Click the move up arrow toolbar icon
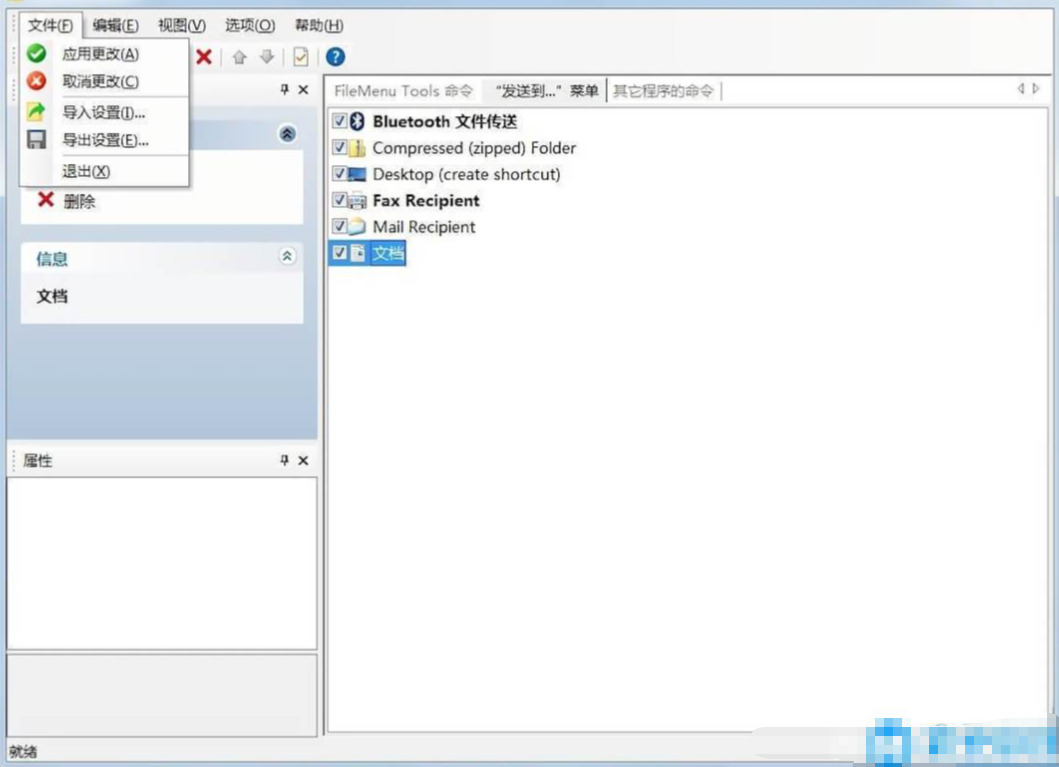The image size is (1059, 767). [x=239, y=57]
